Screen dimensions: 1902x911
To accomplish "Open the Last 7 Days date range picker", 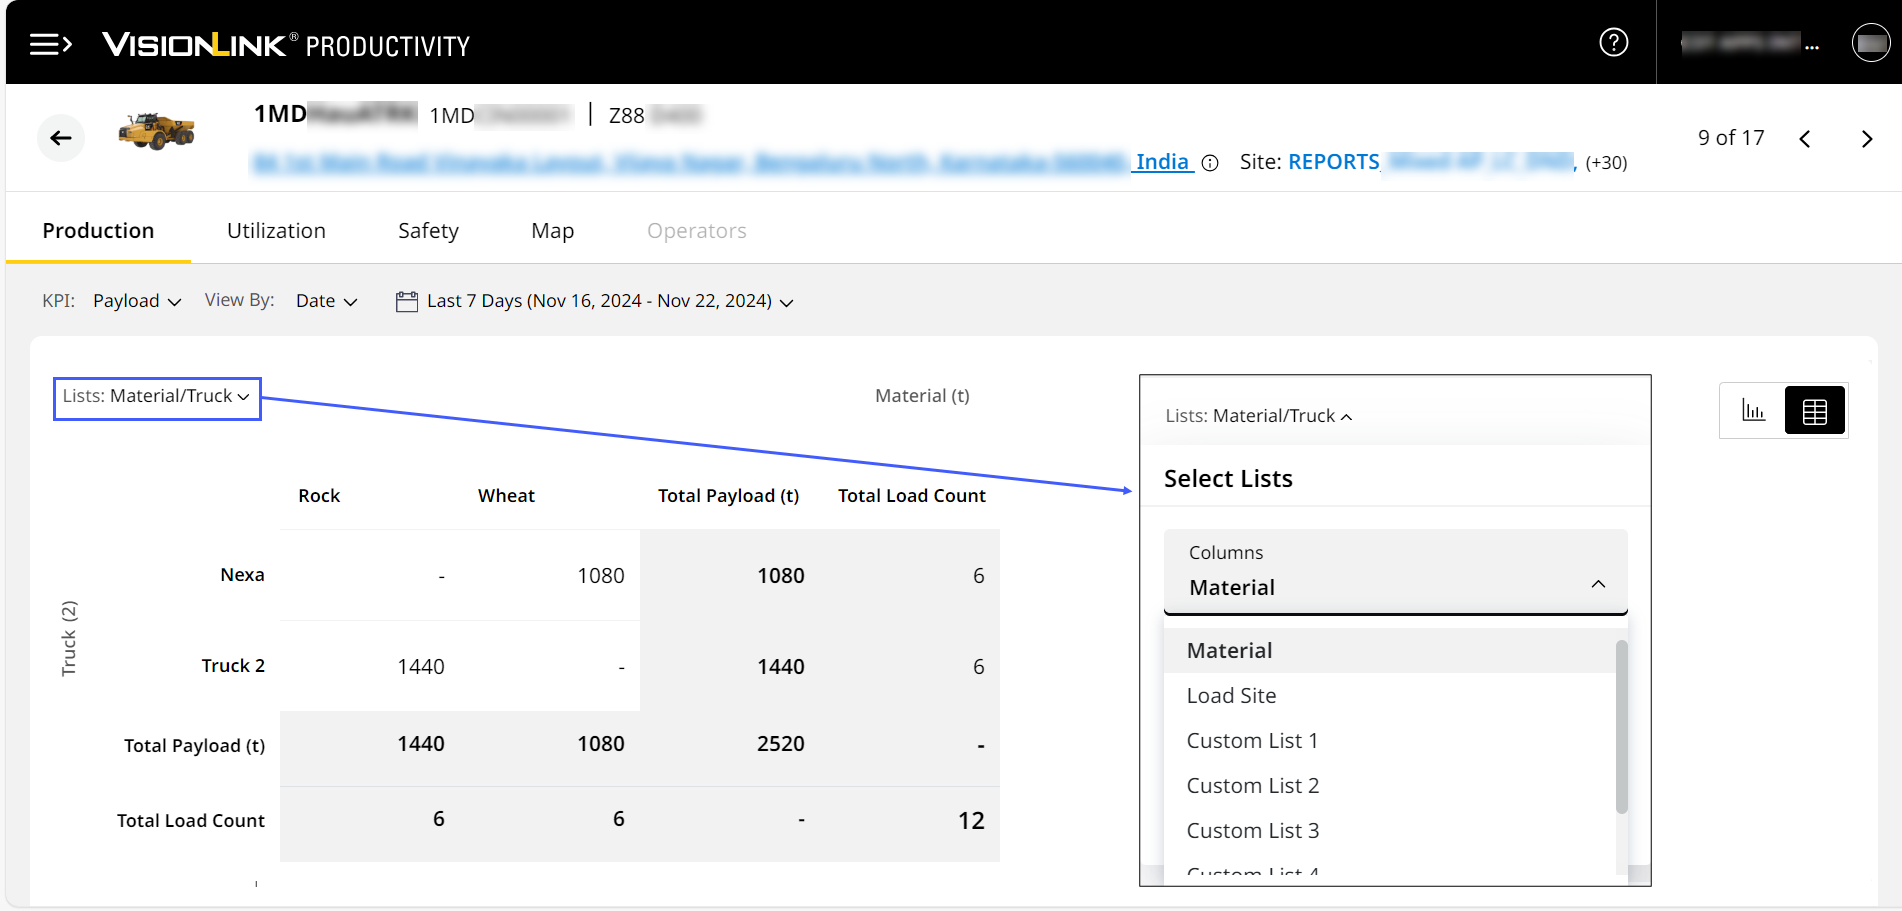I will click(595, 301).
